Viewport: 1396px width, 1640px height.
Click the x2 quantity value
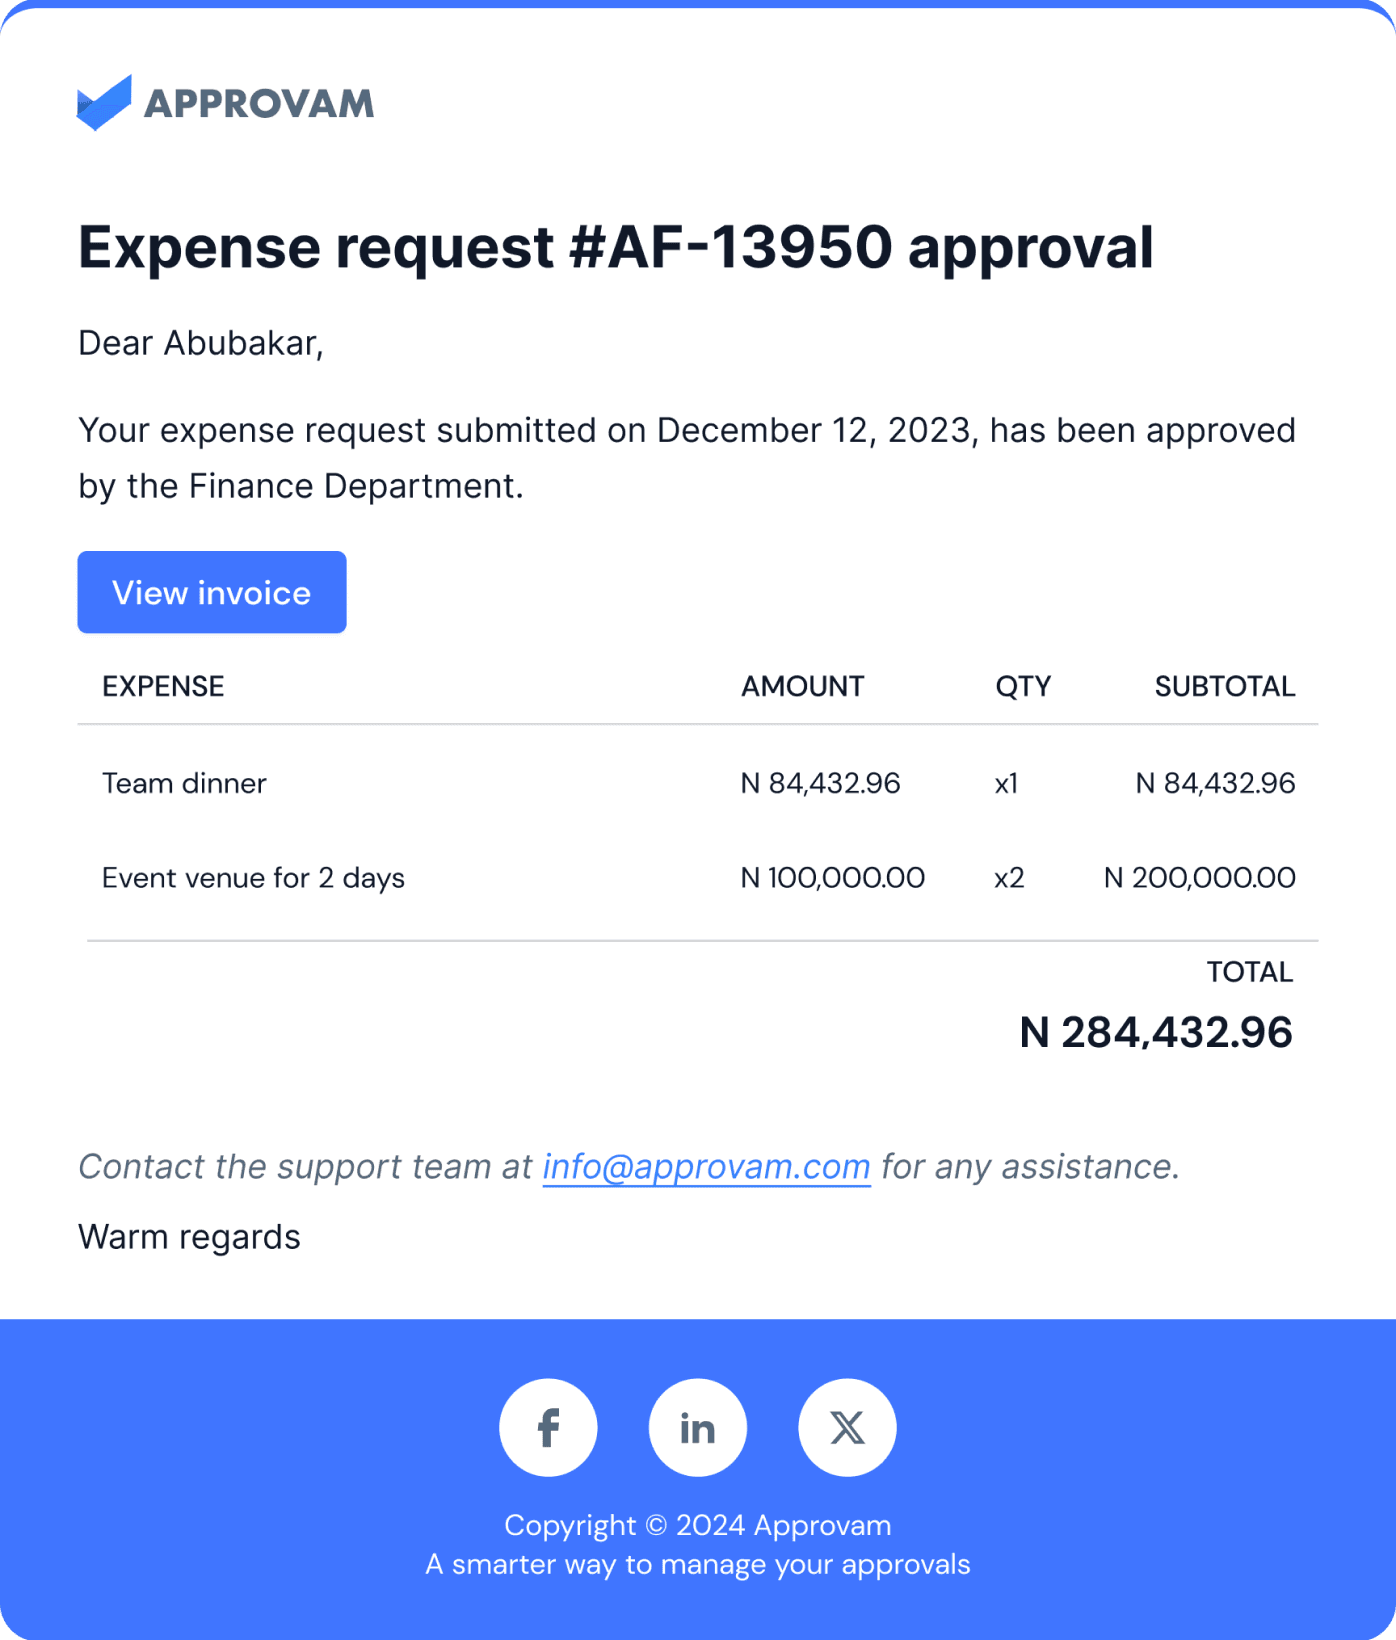tap(1009, 878)
